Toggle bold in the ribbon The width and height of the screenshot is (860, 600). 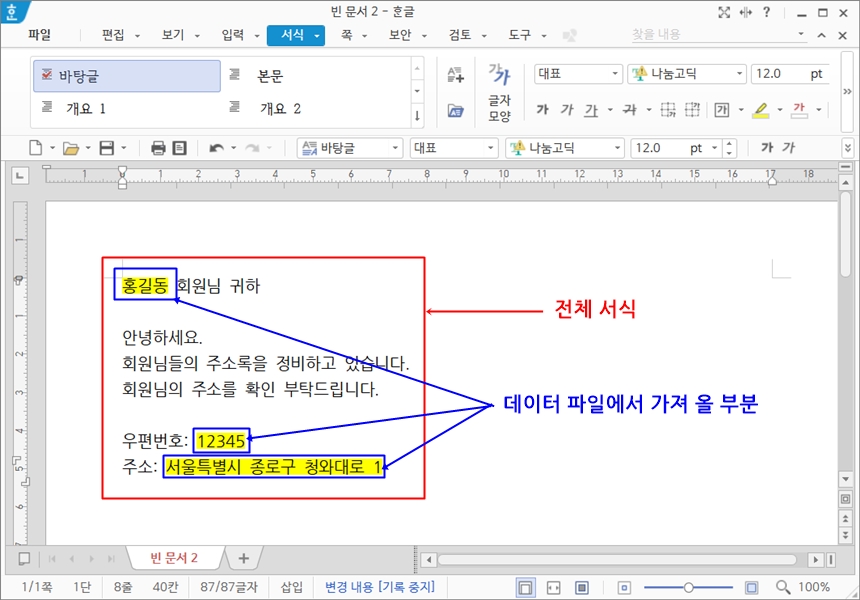[542, 110]
